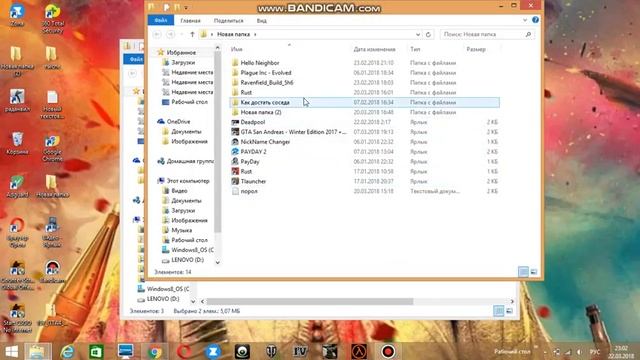Launch Opera browser from the taskbar

[184, 351]
